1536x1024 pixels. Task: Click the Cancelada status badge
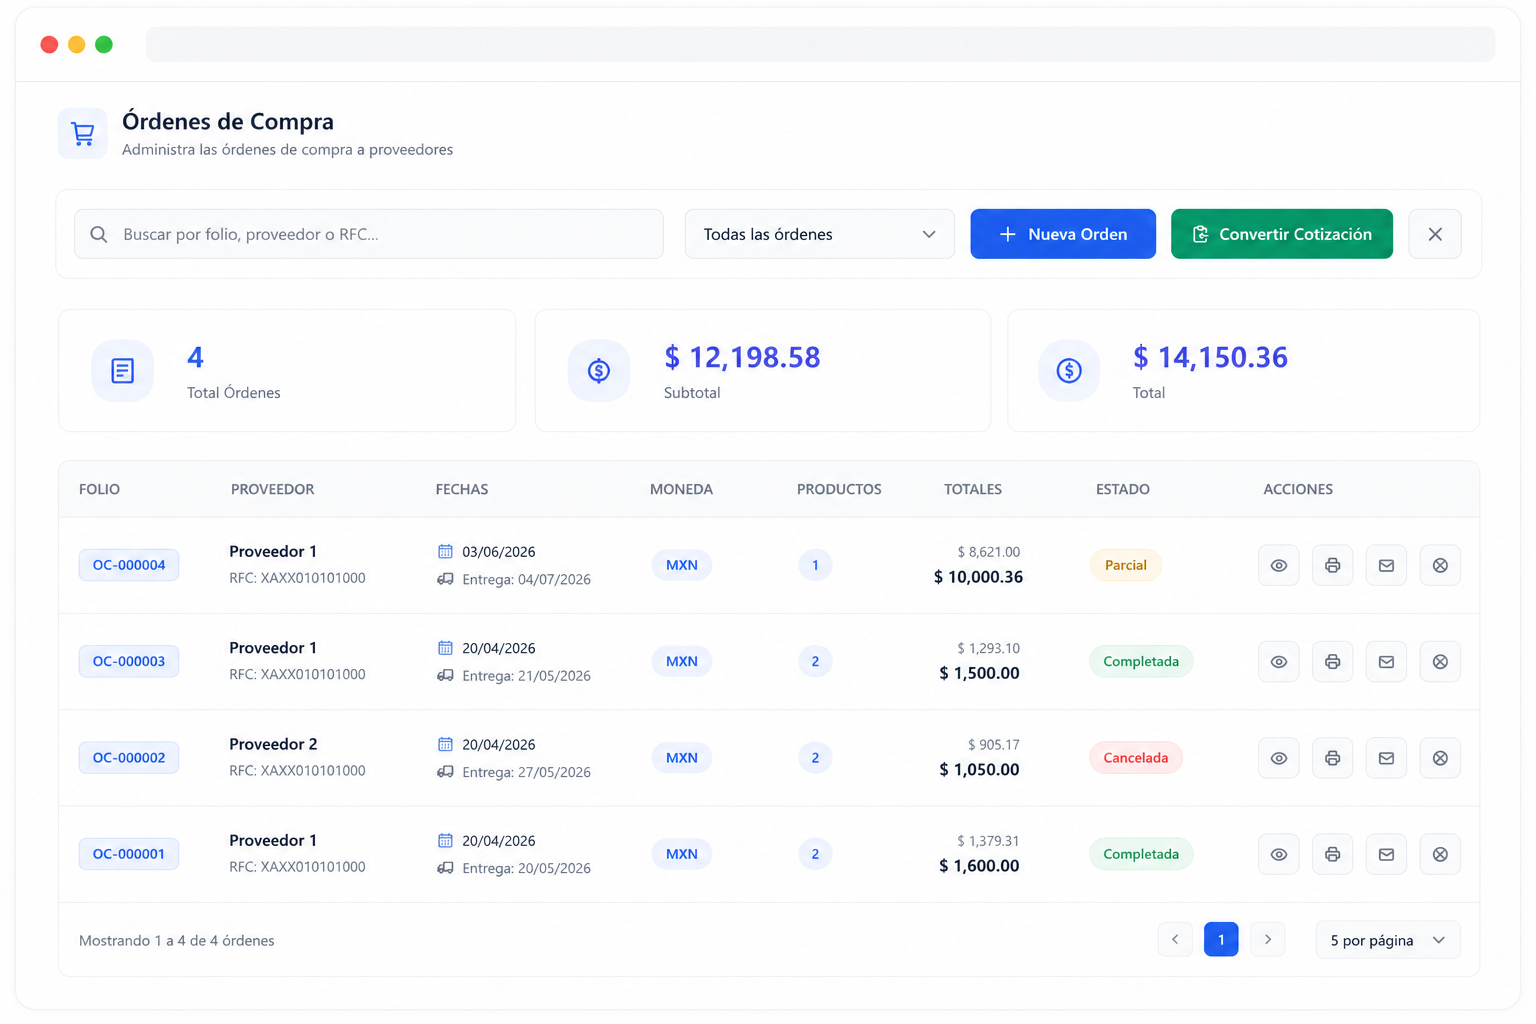1136,758
